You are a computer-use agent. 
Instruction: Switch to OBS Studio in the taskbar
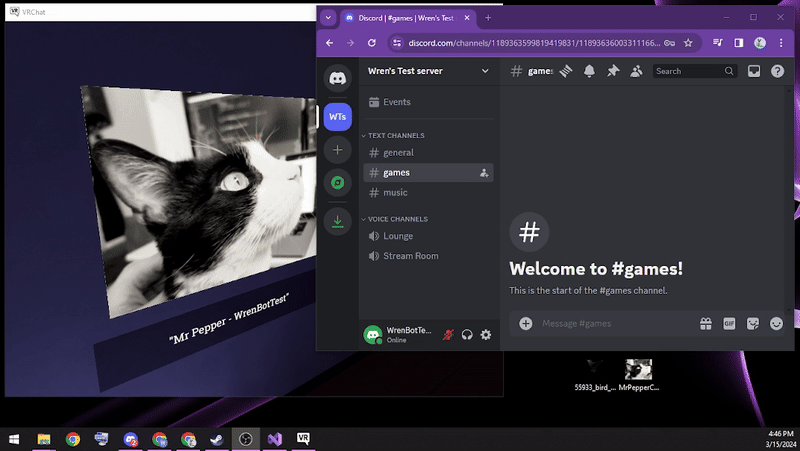[x=245, y=439]
